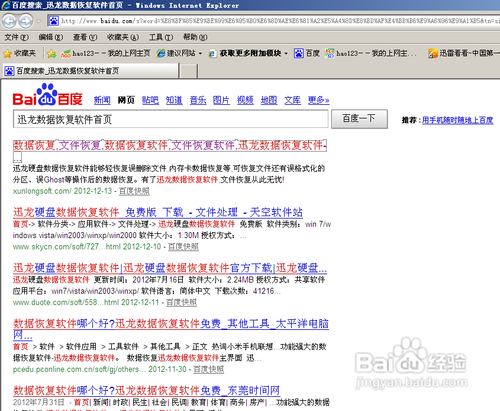500x411 pixels.
Task: Click the Baidu icon on the page tab
Action: coord(9,71)
